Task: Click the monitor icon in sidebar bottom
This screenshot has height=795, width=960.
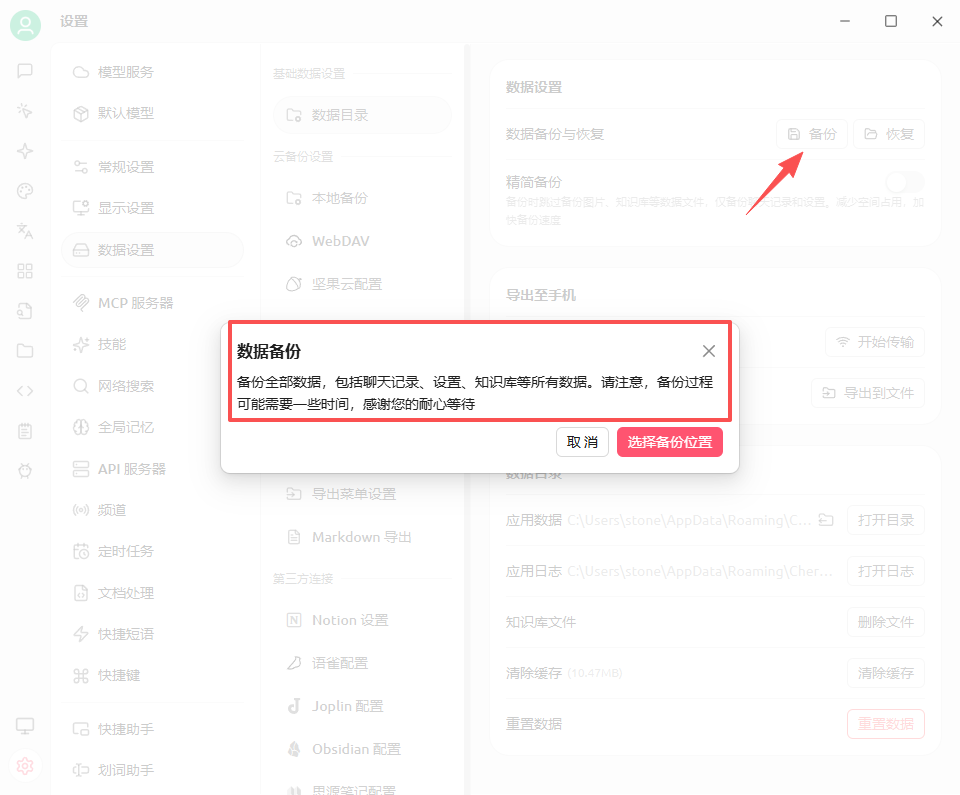Action: coord(25,726)
